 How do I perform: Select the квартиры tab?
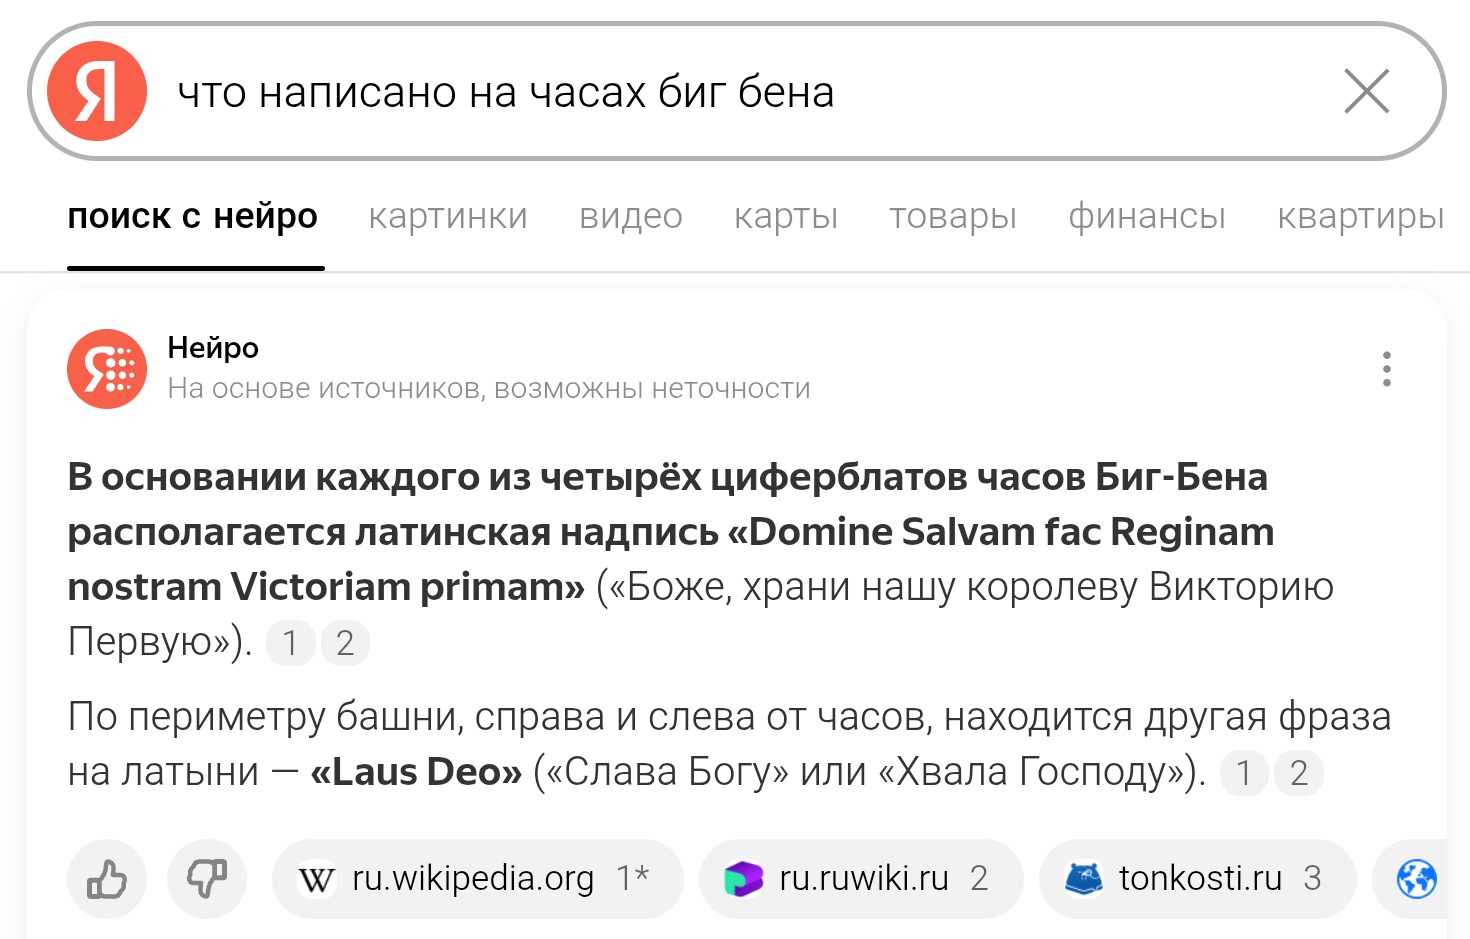click(1361, 216)
